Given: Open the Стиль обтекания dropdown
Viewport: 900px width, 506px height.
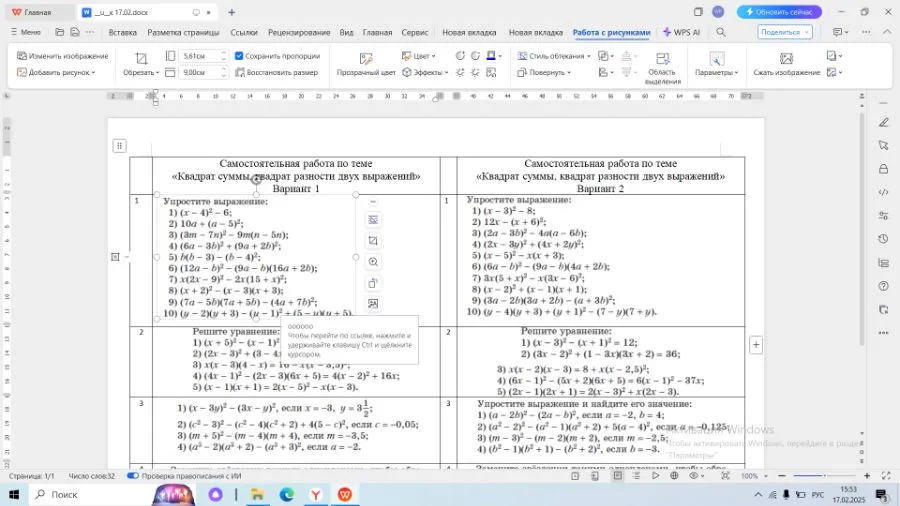Looking at the screenshot, I should pos(555,56).
